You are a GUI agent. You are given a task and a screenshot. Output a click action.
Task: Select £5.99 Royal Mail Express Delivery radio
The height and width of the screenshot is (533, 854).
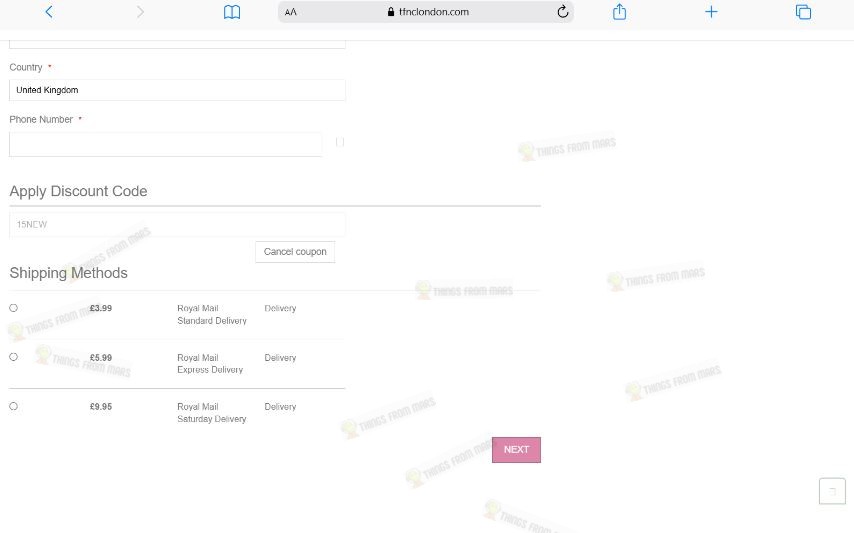pos(14,357)
